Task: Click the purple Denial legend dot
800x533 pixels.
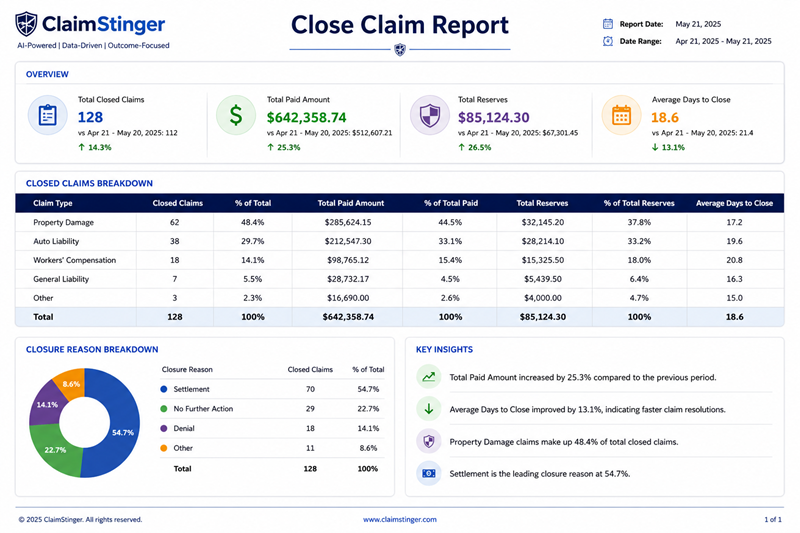Action: 164,428
